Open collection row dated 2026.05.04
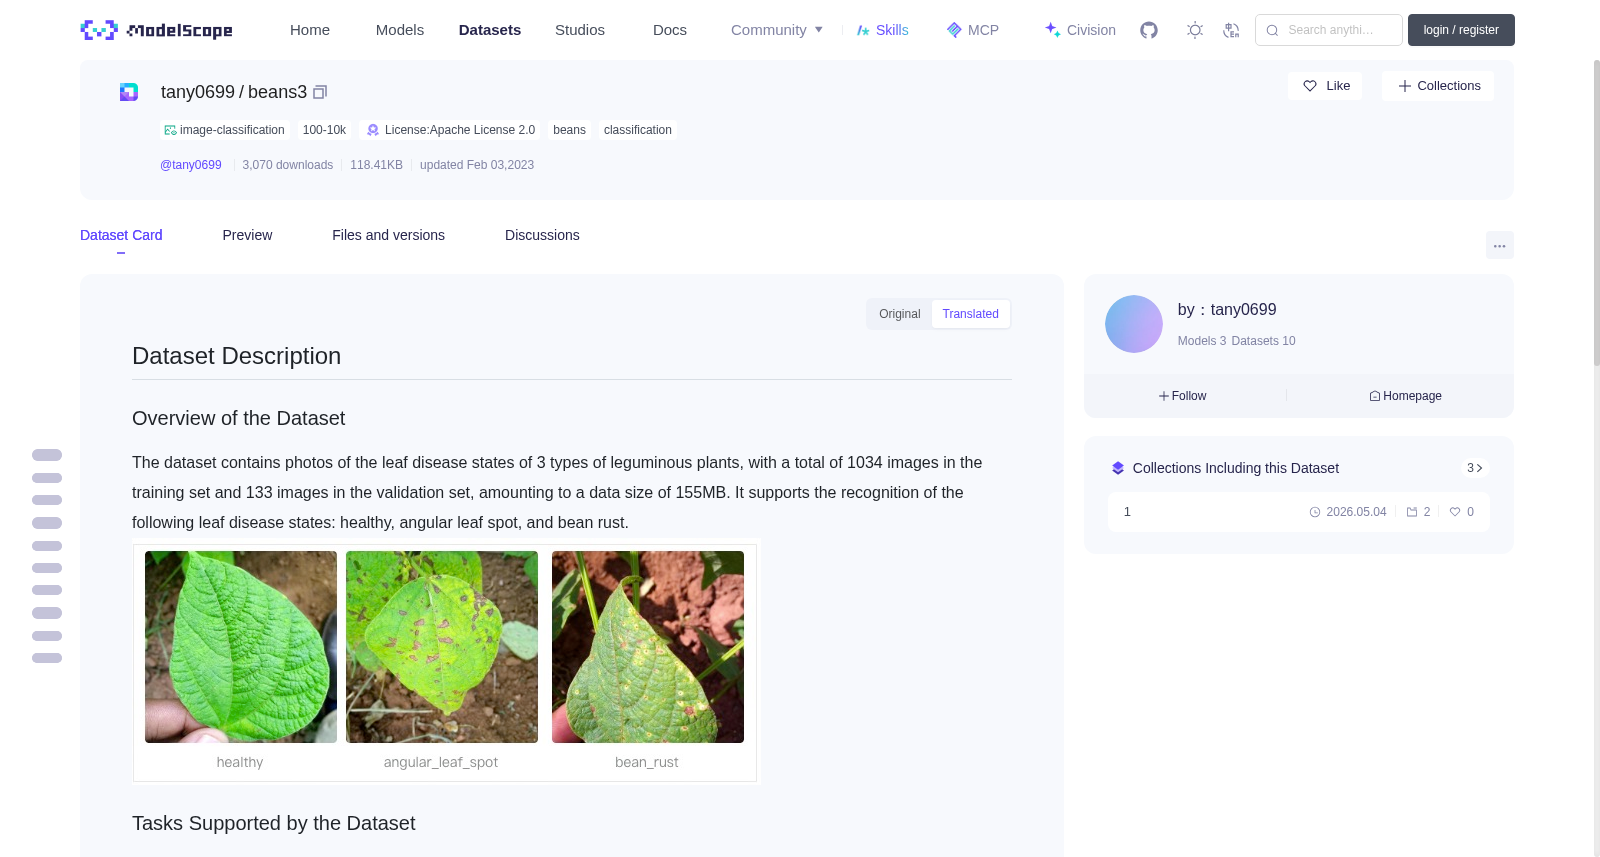Viewport: 1600px width, 857px height. click(1298, 512)
